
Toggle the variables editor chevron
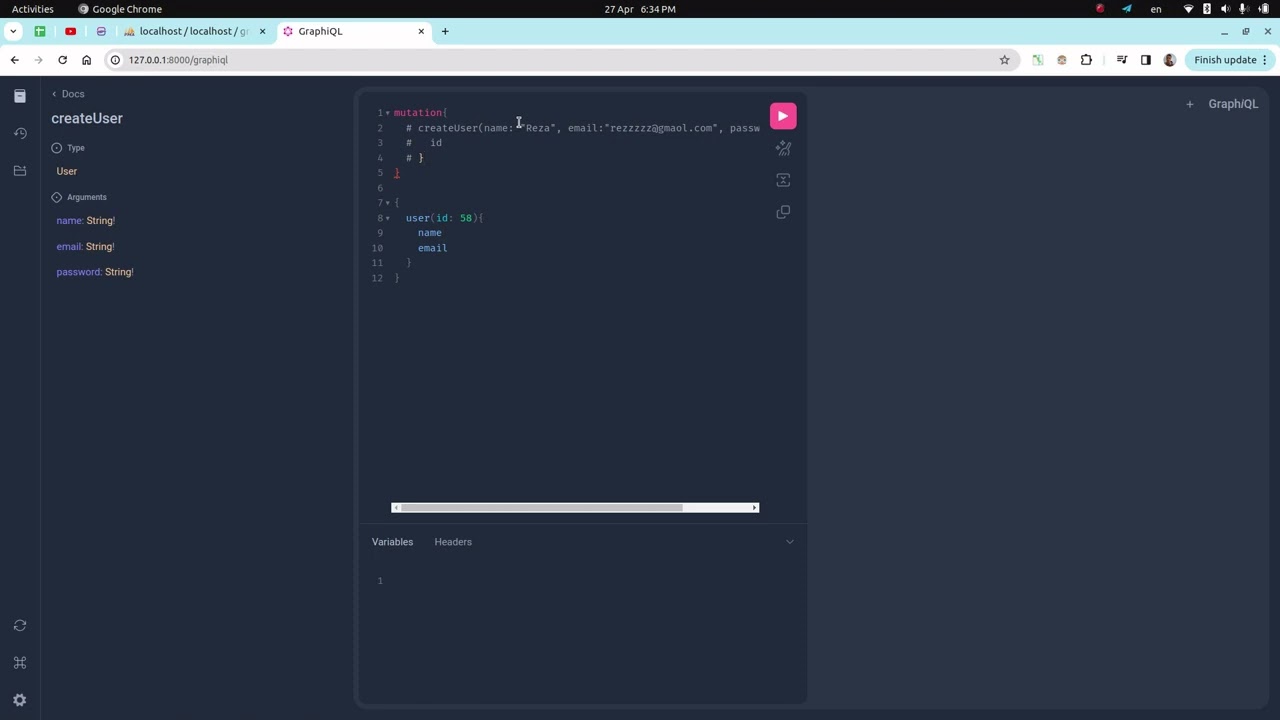[x=789, y=542]
